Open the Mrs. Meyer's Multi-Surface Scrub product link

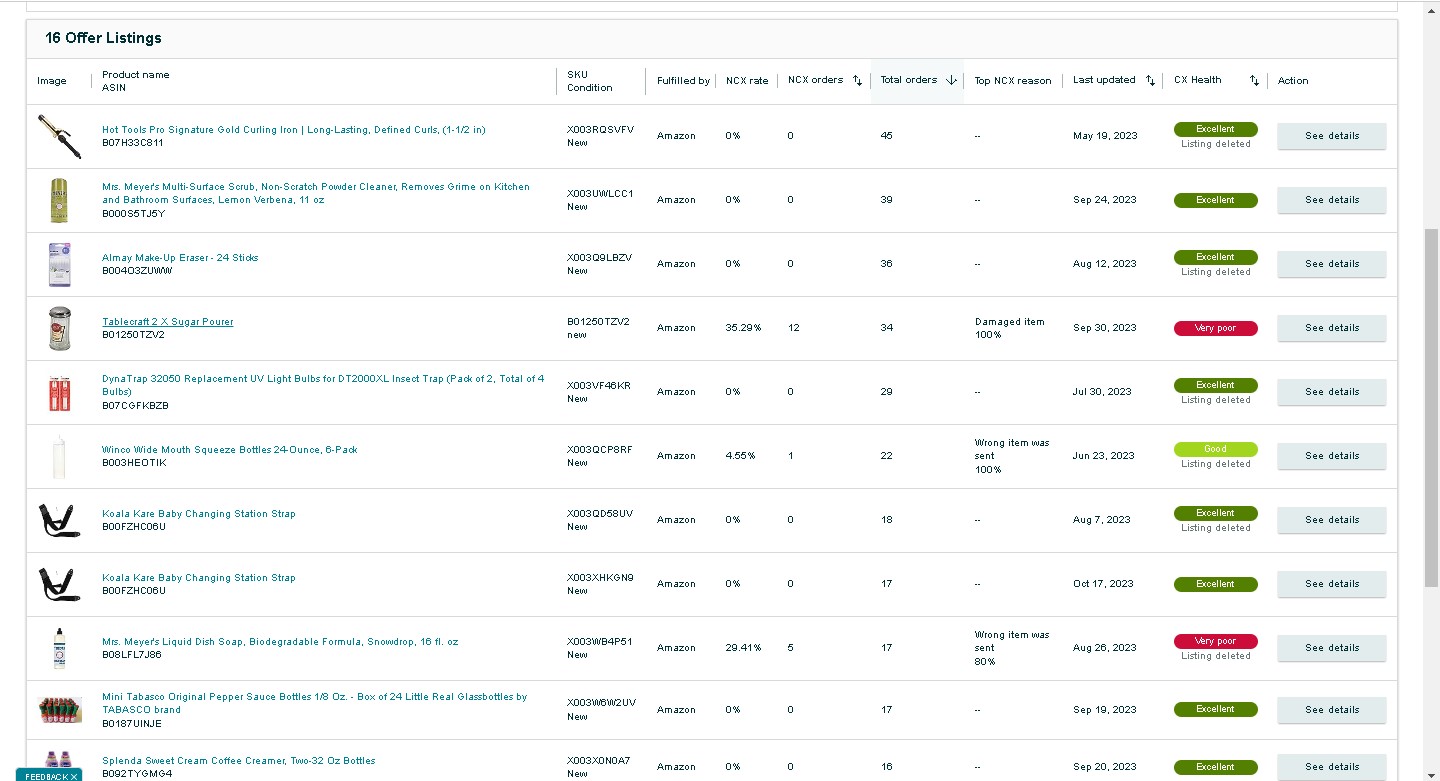click(316, 193)
